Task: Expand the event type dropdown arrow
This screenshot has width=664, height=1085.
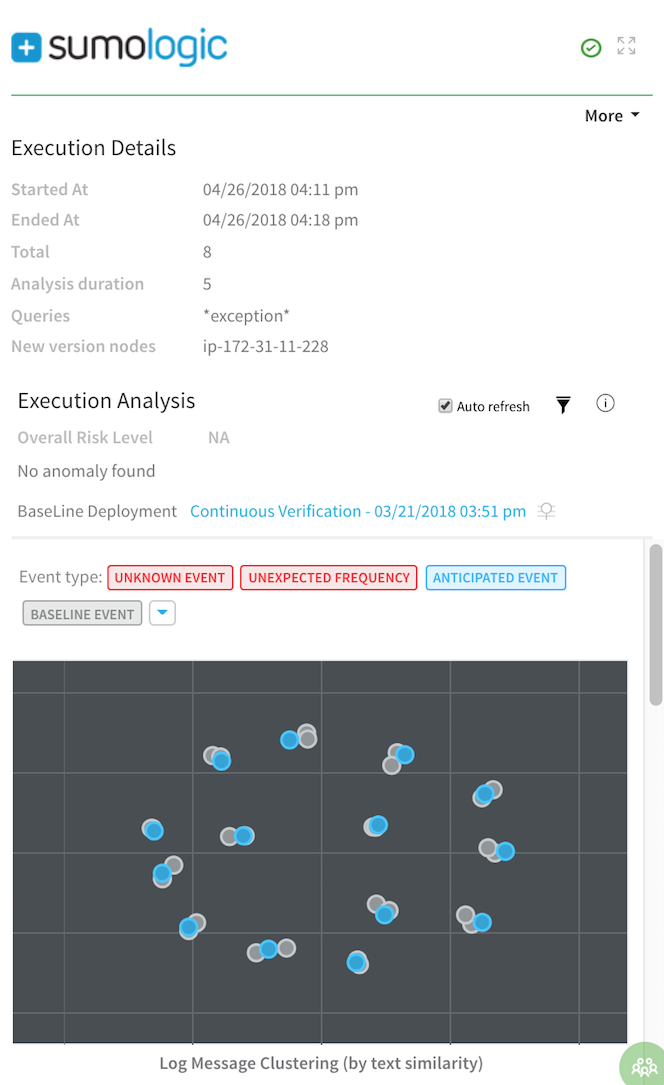Action: [x=163, y=613]
